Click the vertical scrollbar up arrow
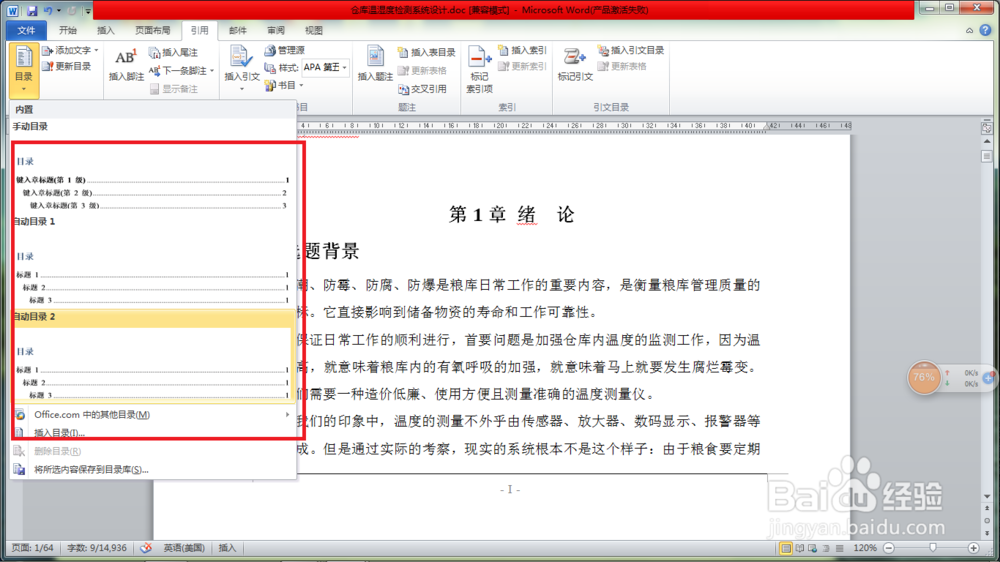1000x562 pixels. pyautogui.click(x=987, y=141)
